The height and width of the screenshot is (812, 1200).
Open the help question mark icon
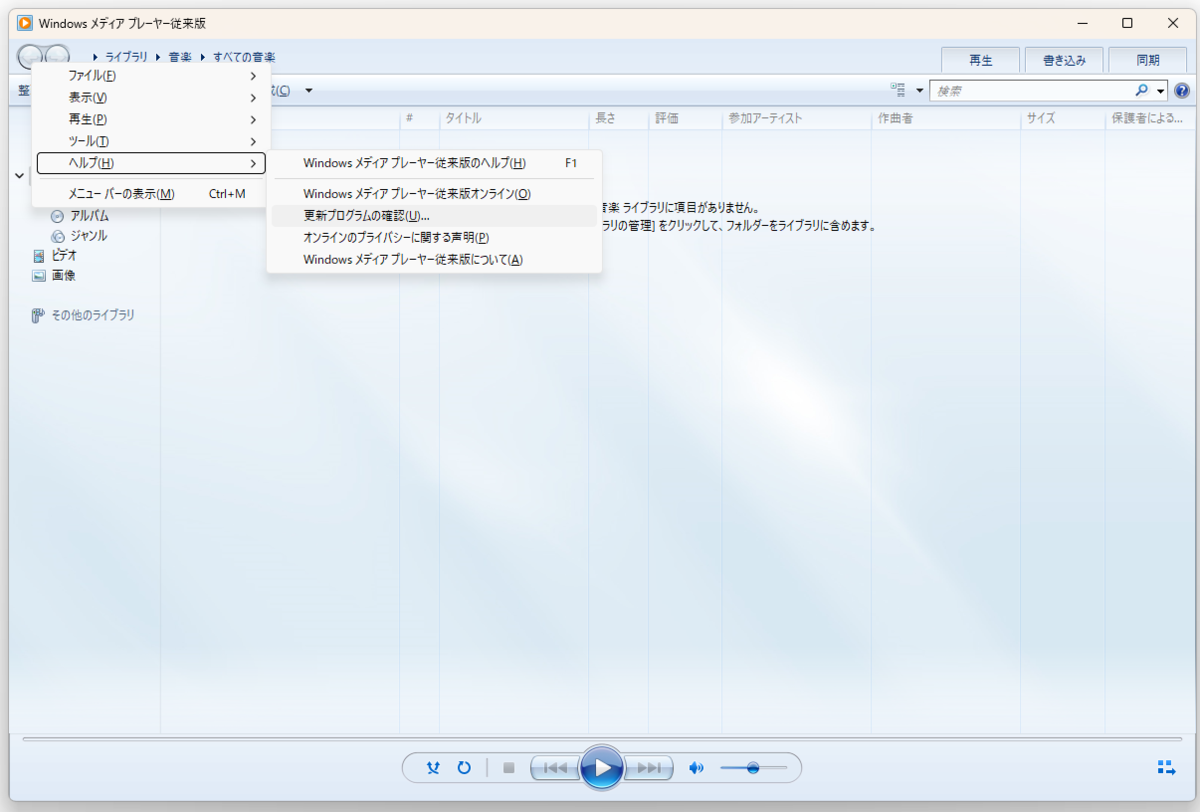tap(1181, 91)
